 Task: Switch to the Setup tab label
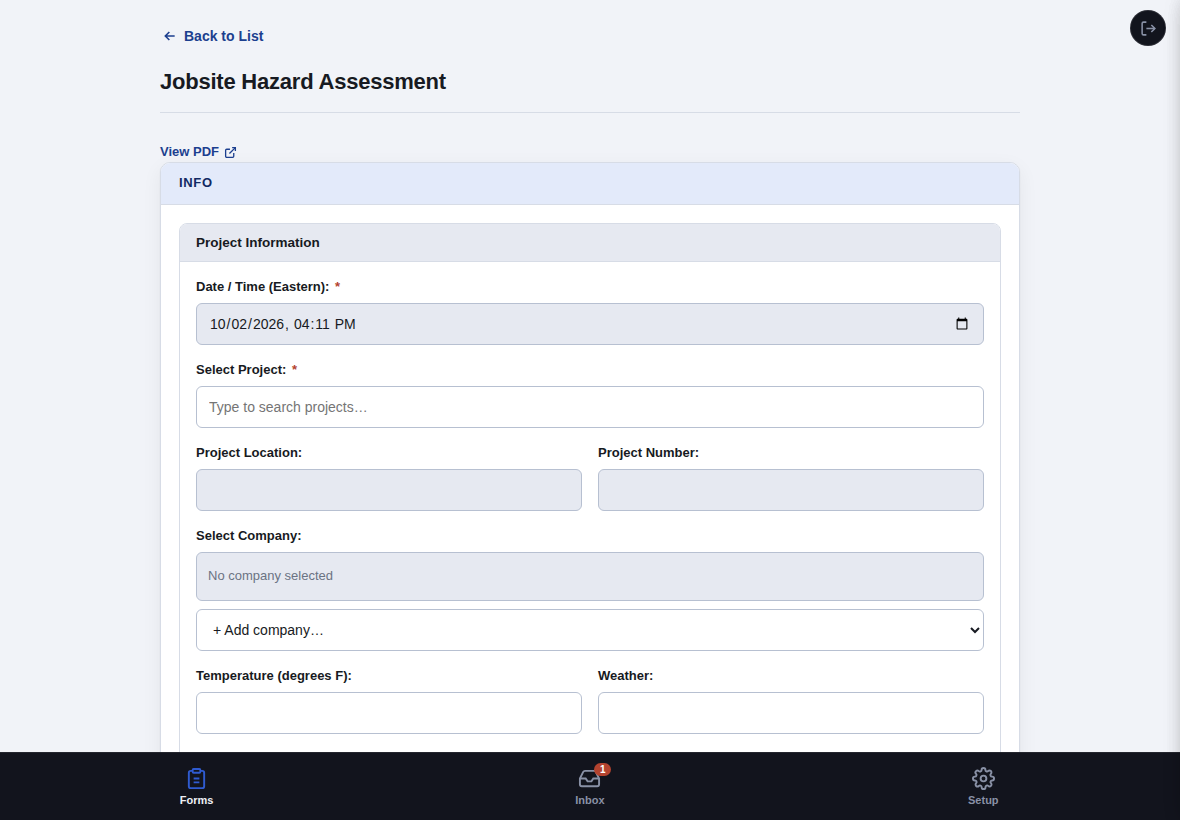click(x=983, y=800)
